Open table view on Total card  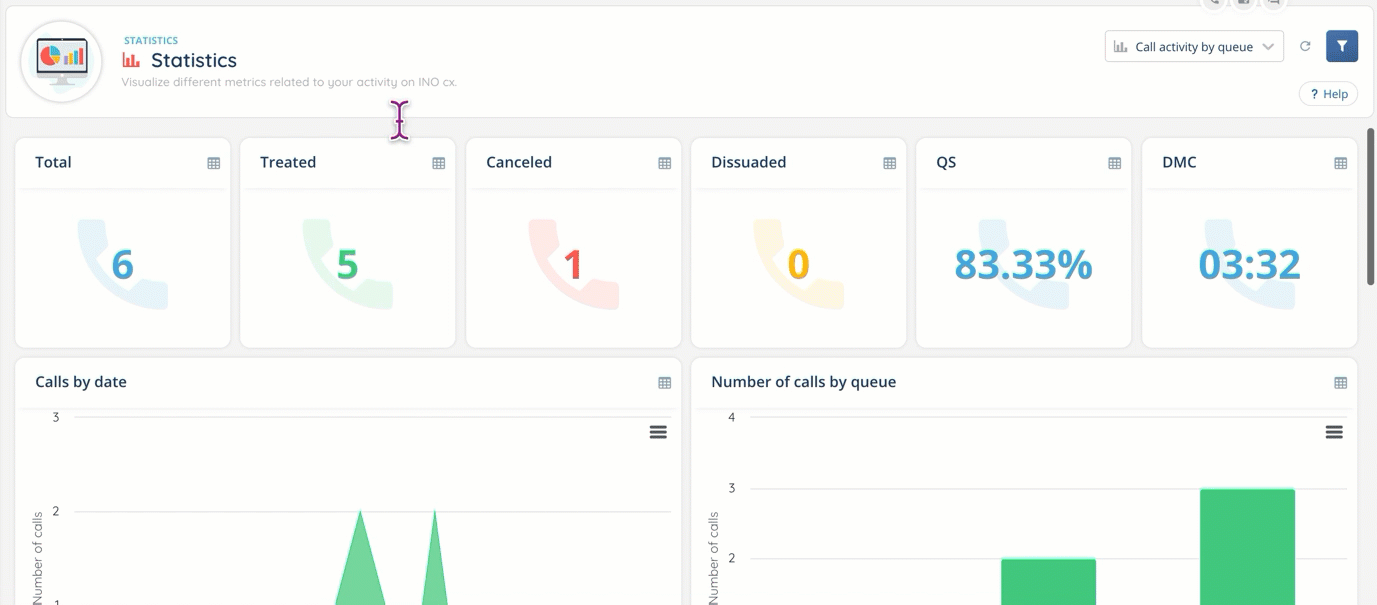213,163
